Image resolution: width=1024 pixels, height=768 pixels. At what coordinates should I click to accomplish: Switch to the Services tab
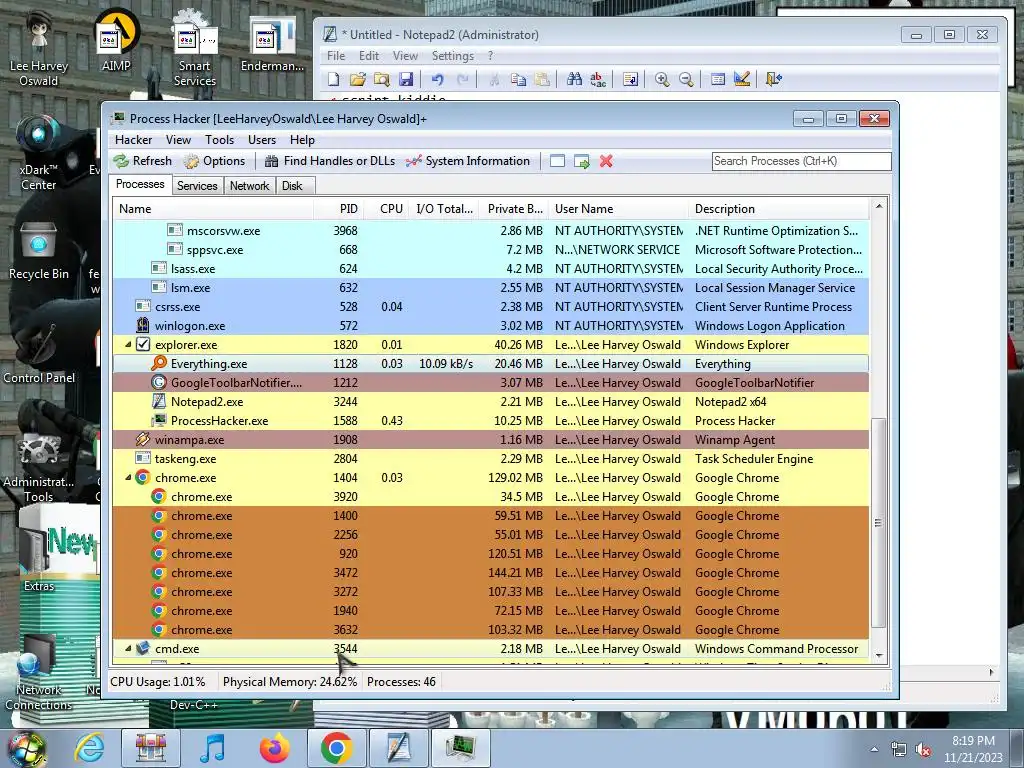(197, 186)
